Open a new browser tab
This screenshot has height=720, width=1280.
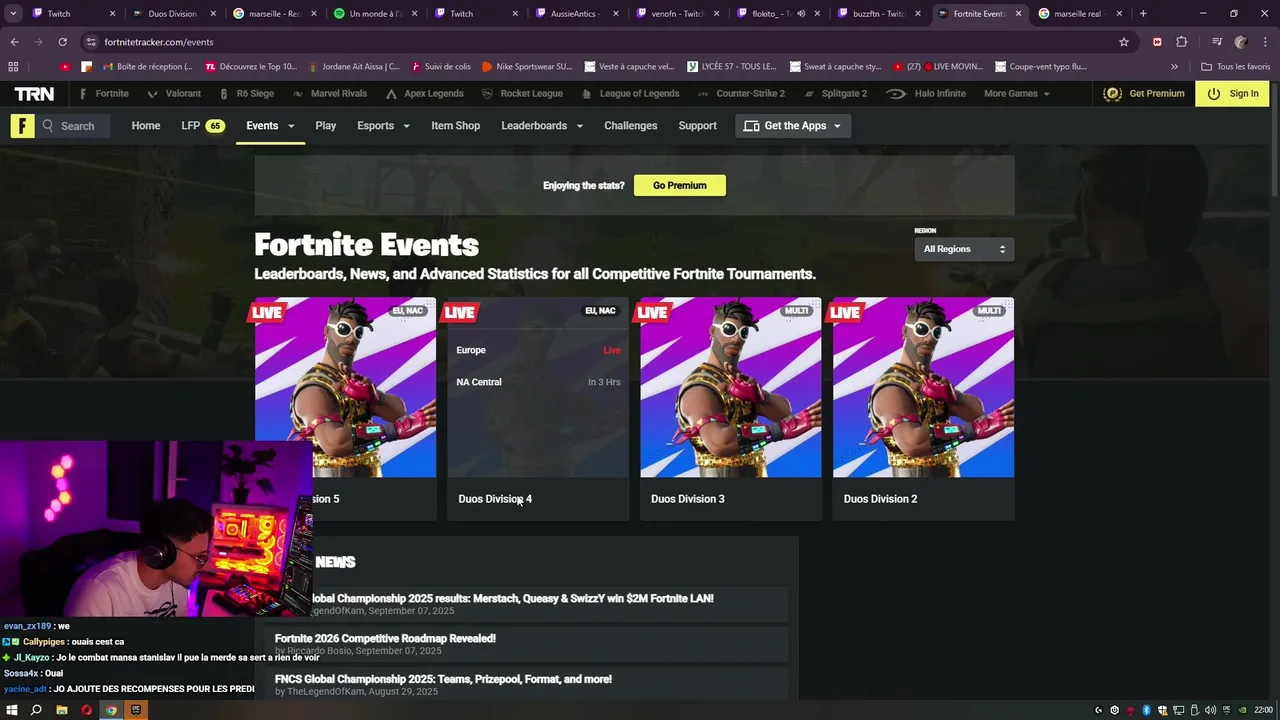point(1143,14)
